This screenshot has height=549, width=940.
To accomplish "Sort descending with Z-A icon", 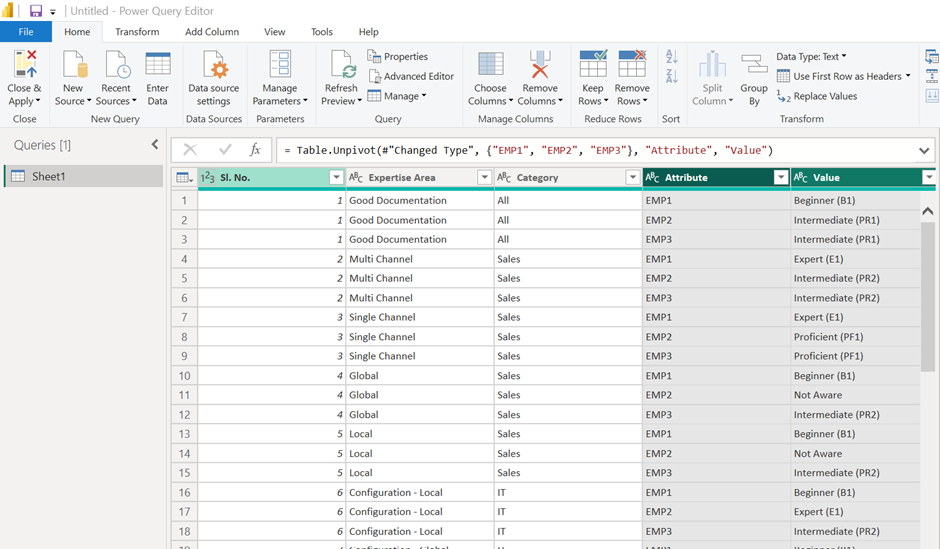I will pyautogui.click(x=671, y=76).
